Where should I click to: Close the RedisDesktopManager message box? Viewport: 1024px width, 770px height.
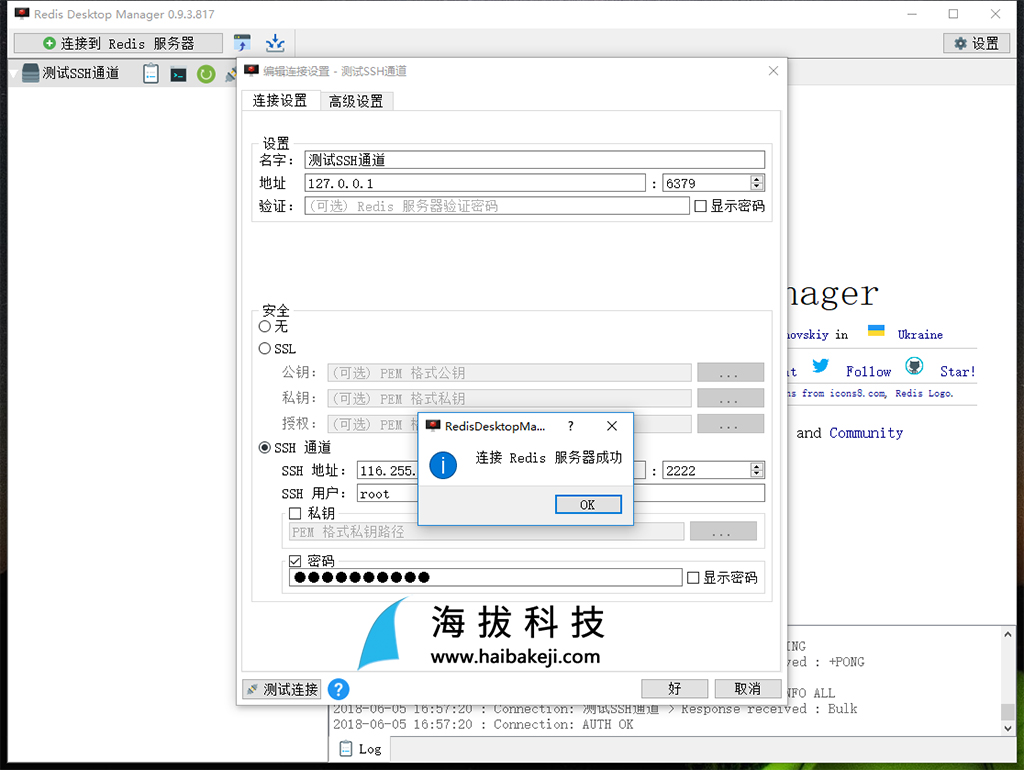[x=612, y=426]
